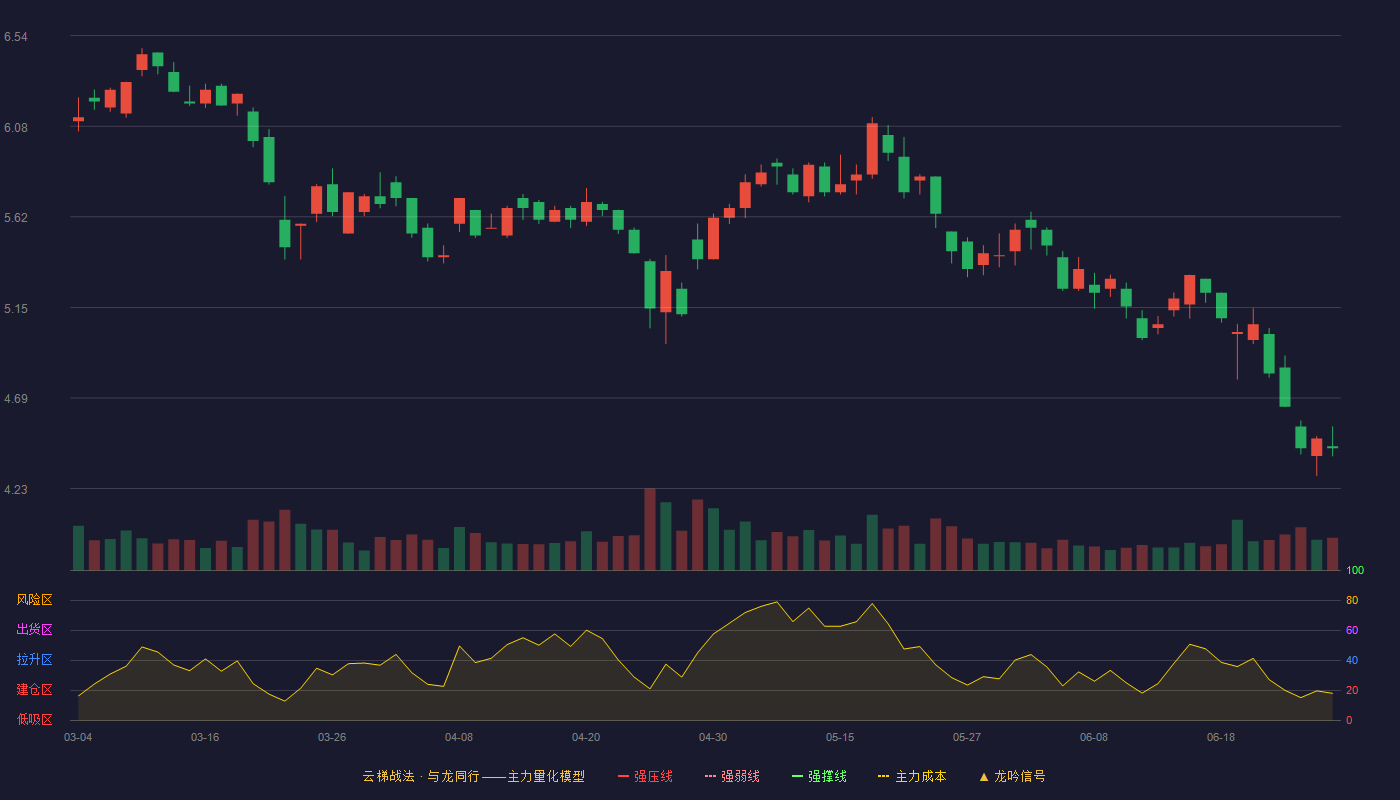The width and height of the screenshot is (1400, 800).
Task: Click the 03-04 date axis label
Action: 78,737
